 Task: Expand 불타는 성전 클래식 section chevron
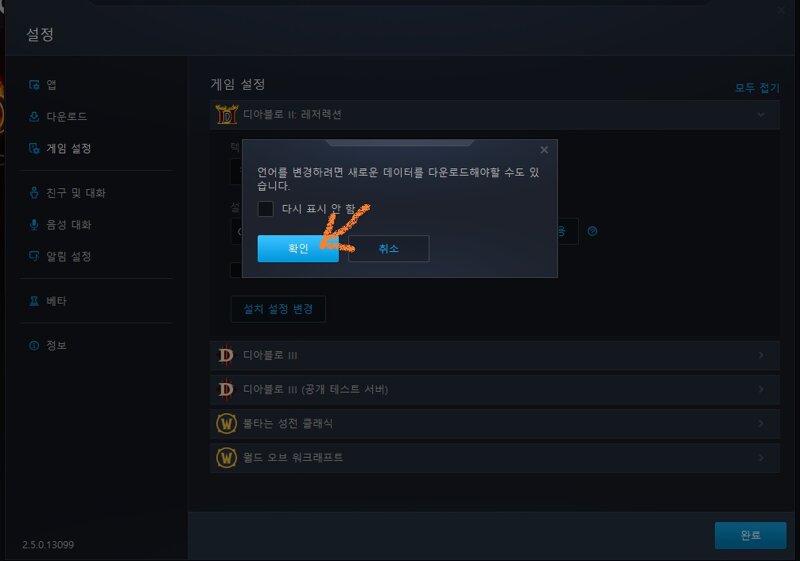click(x=761, y=423)
